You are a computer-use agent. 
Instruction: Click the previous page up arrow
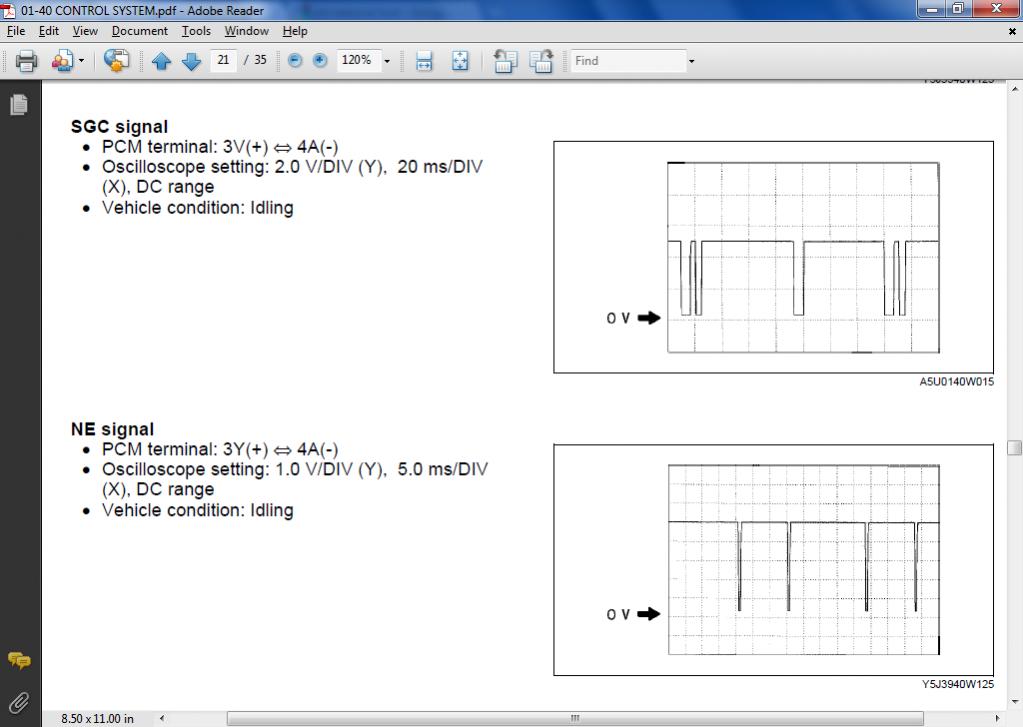(x=161, y=61)
